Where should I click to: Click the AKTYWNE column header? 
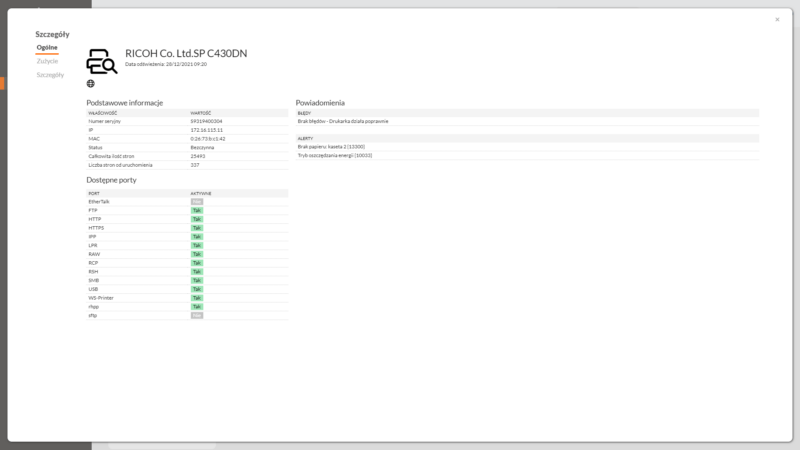201,193
